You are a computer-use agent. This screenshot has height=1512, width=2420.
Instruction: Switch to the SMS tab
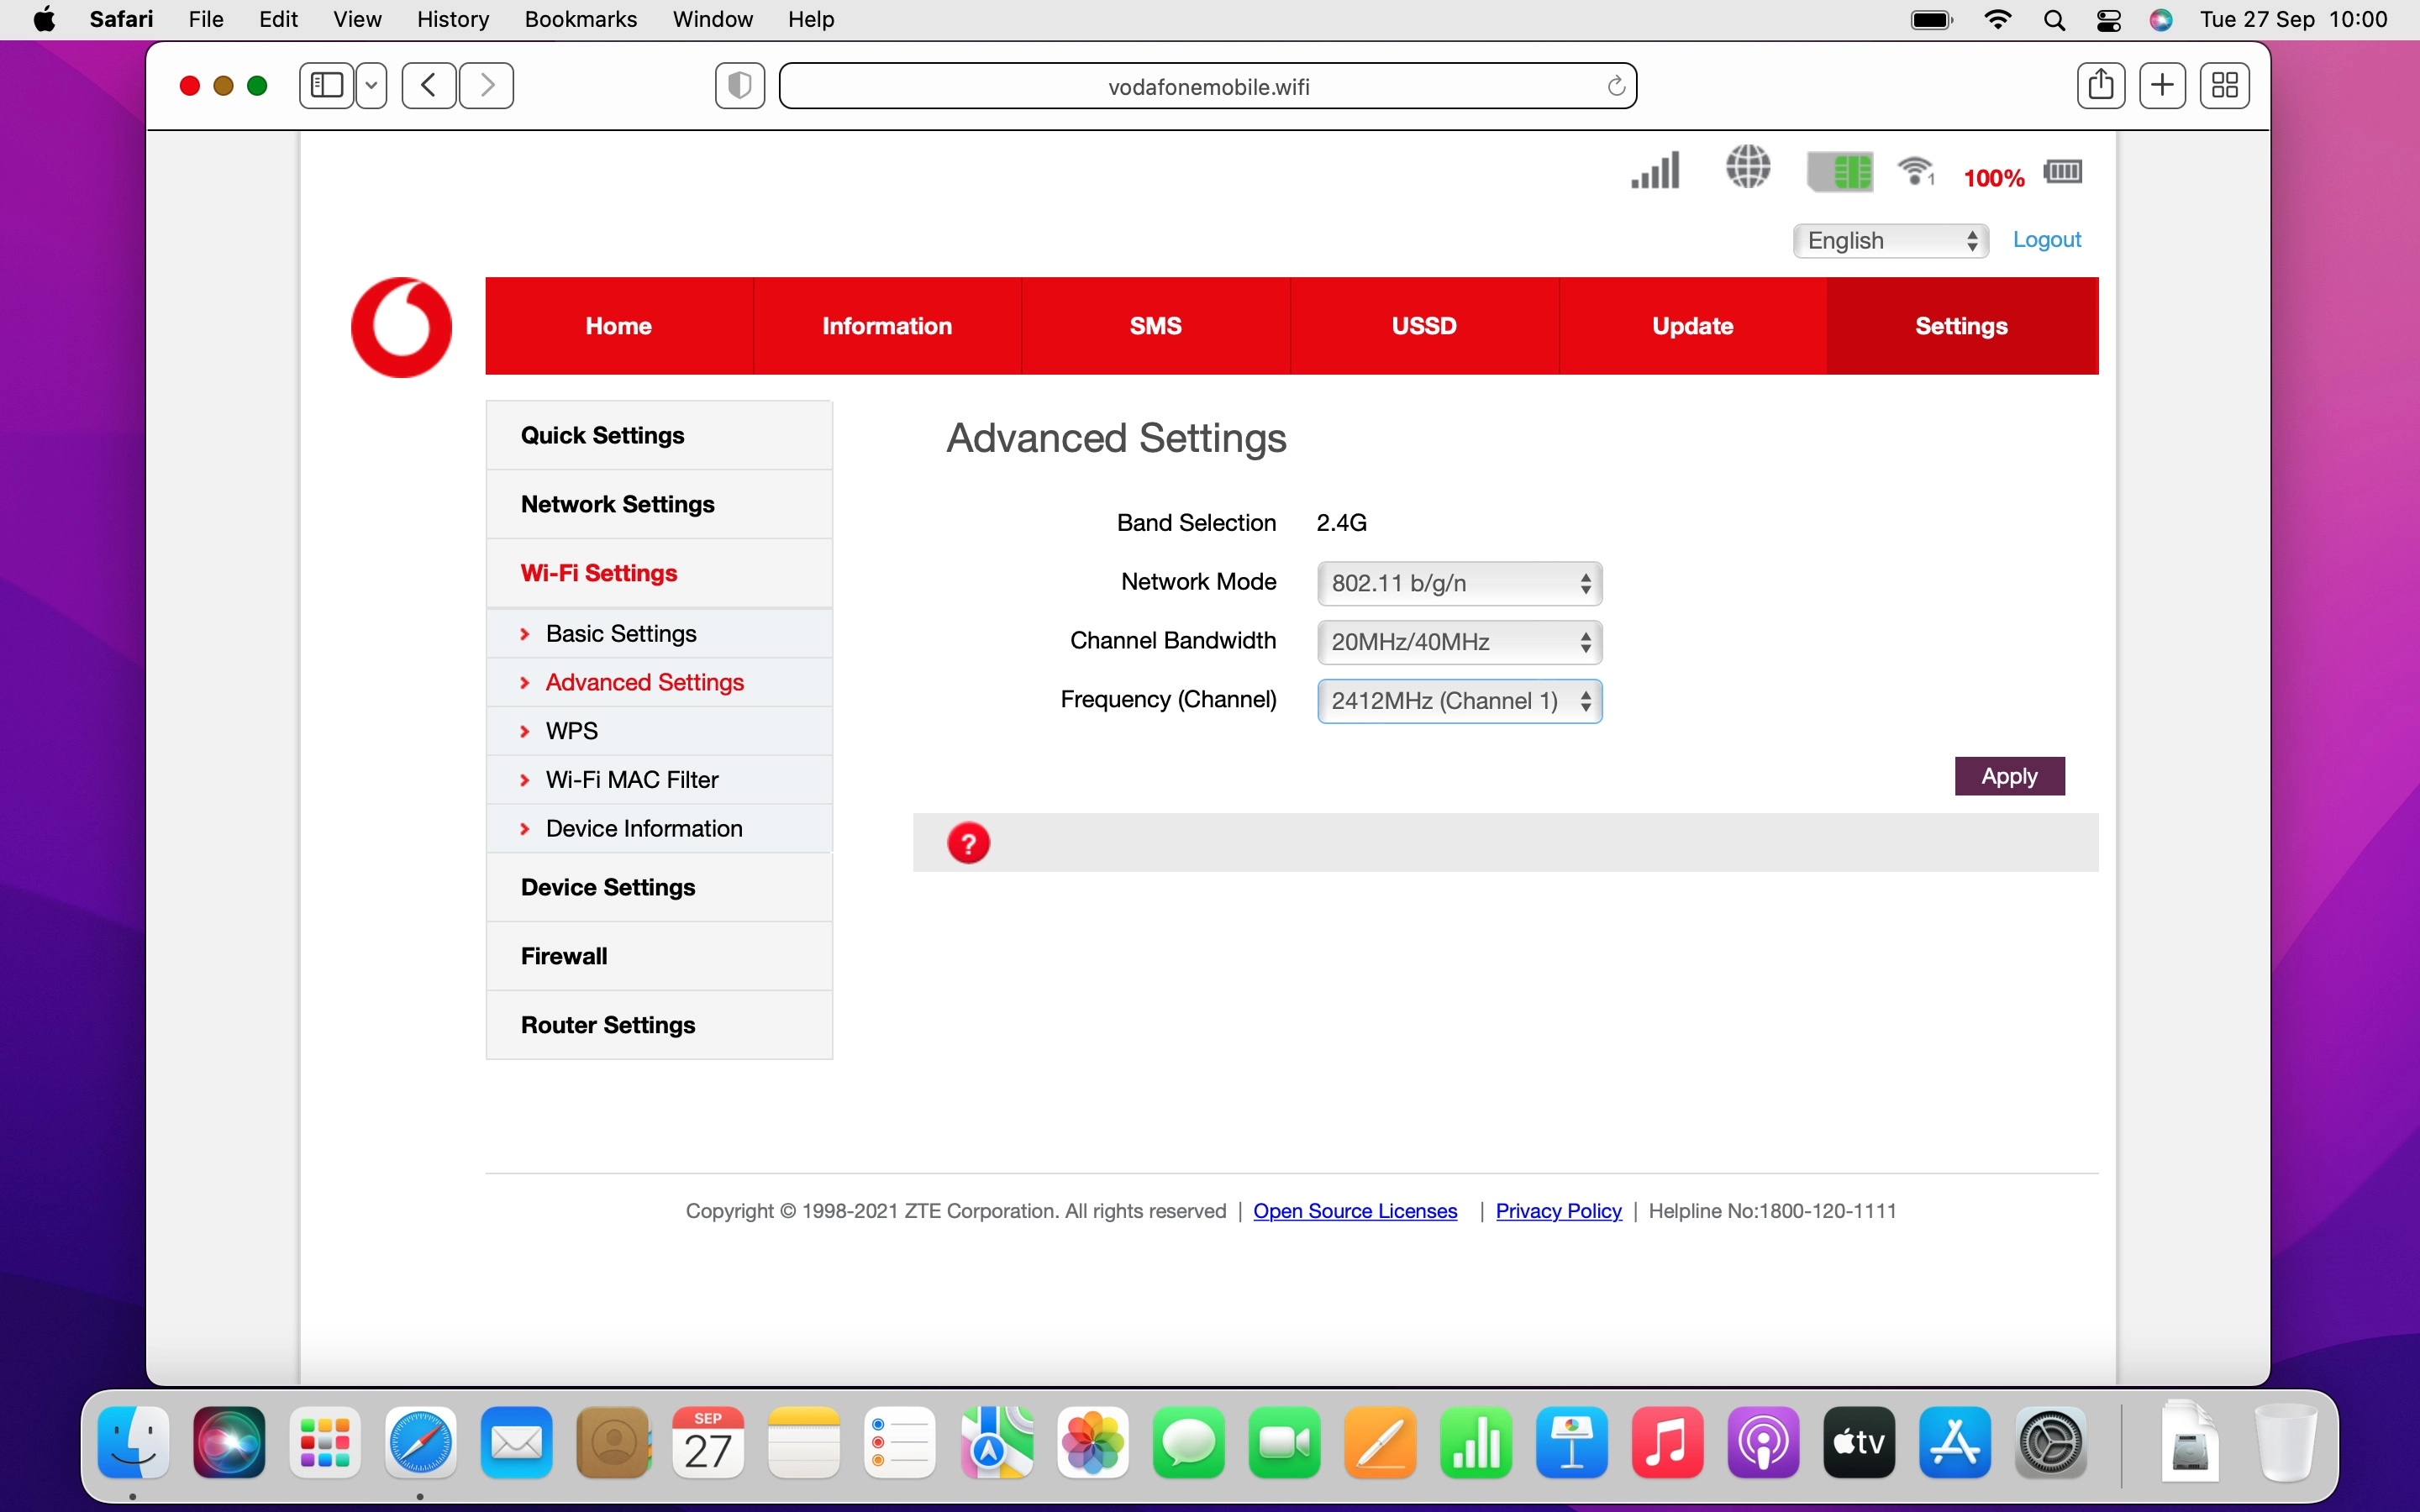pyautogui.click(x=1155, y=325)
